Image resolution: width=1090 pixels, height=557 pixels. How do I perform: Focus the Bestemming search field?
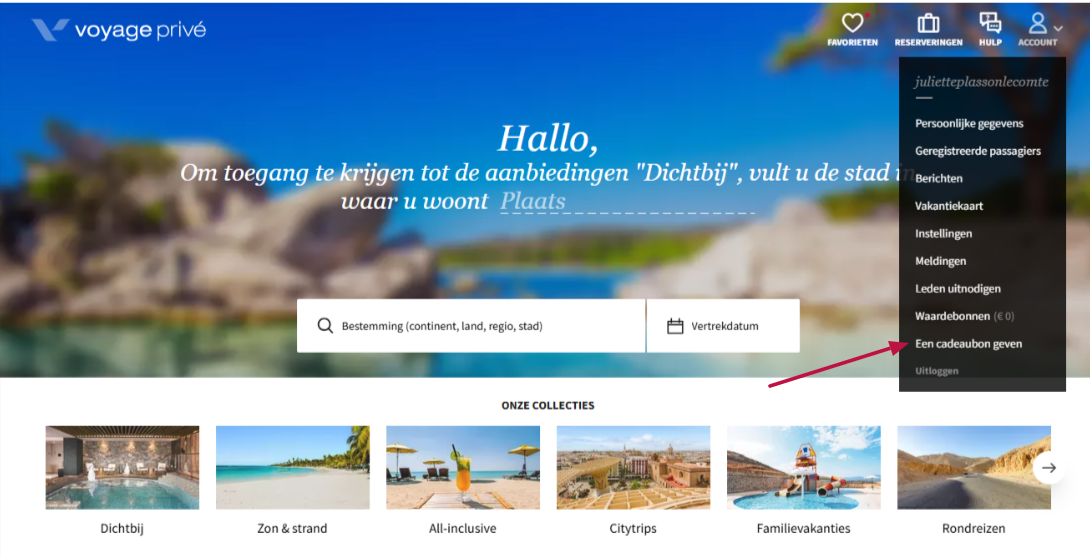471,326
